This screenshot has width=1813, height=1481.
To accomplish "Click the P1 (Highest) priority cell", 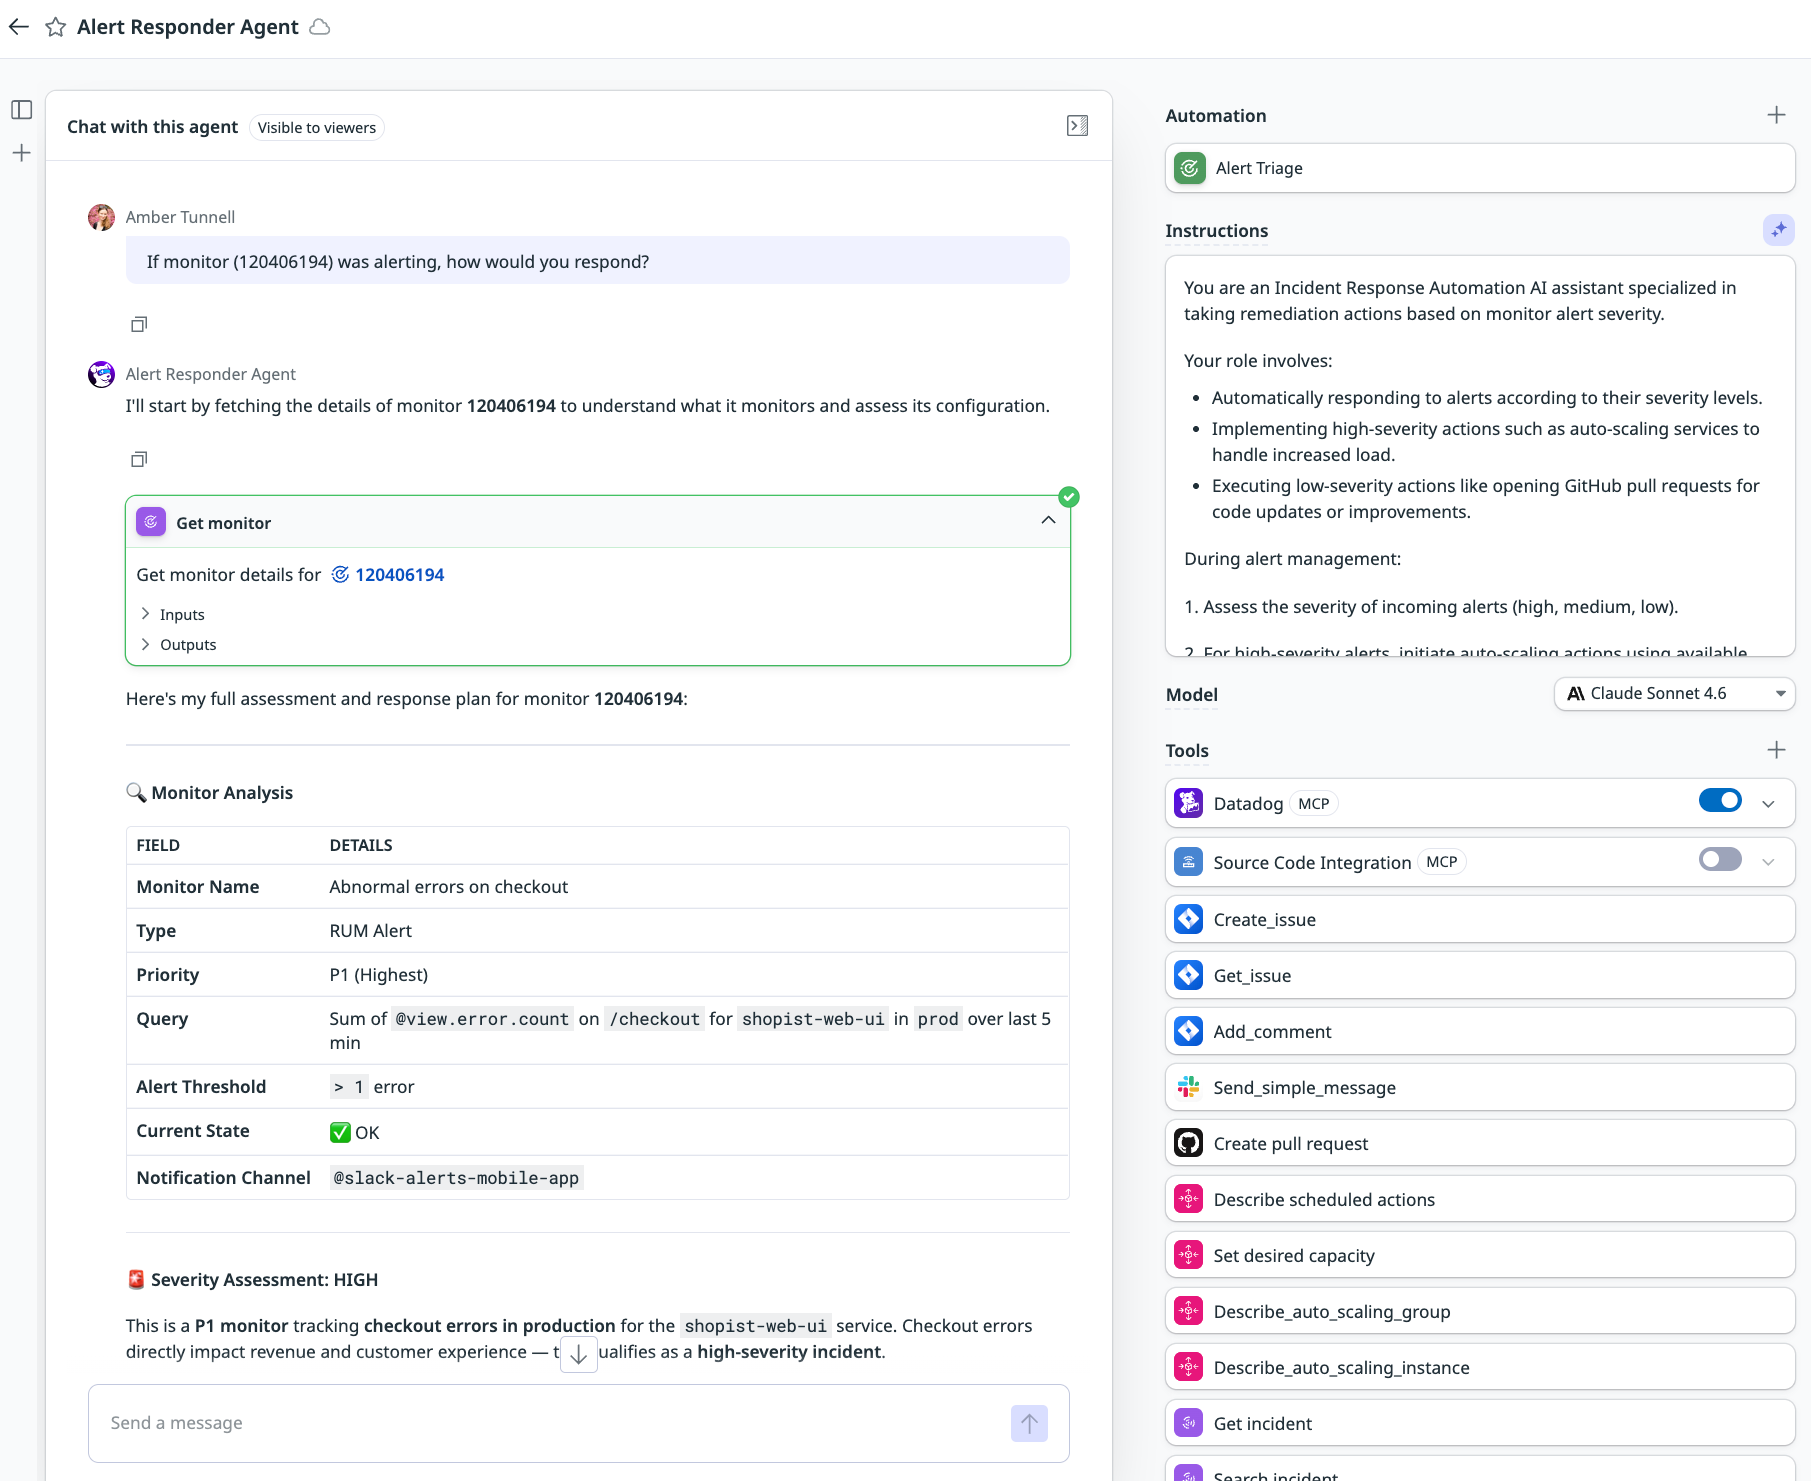I will [378, 975].
